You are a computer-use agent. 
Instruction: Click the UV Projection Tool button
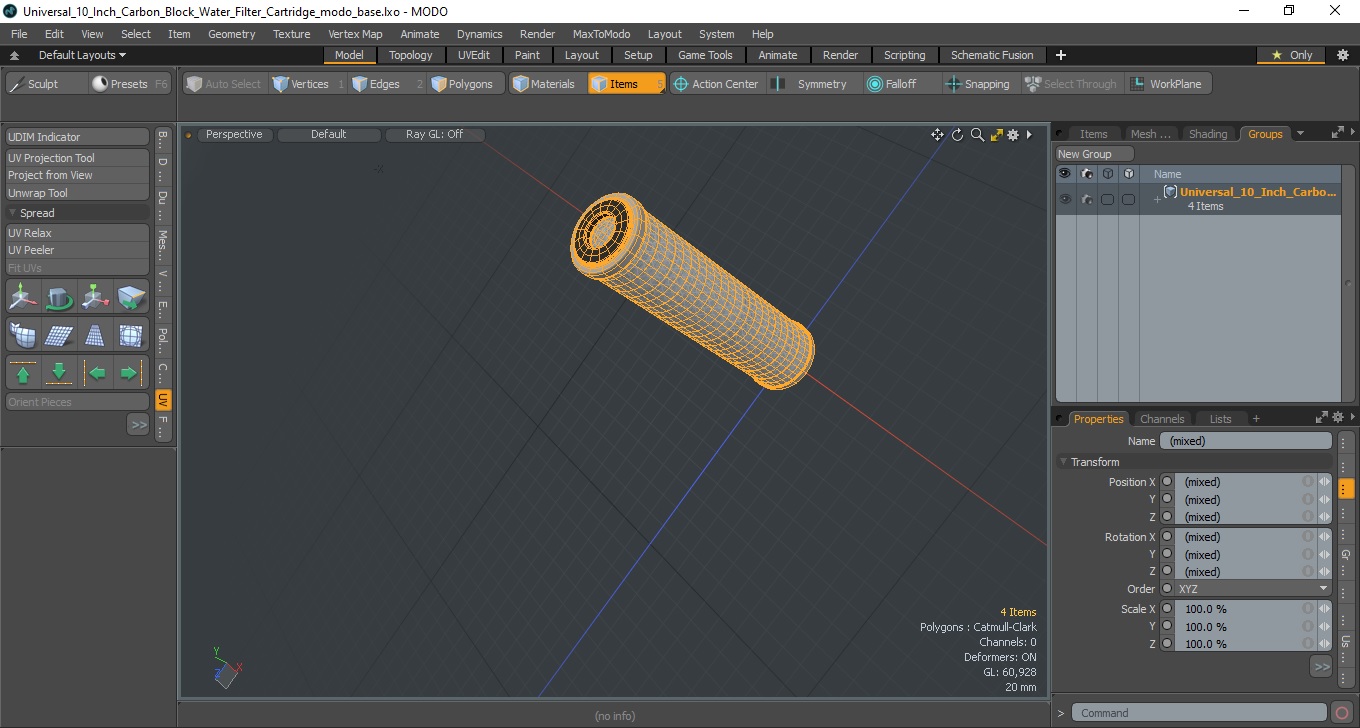(x=77, y=158)
